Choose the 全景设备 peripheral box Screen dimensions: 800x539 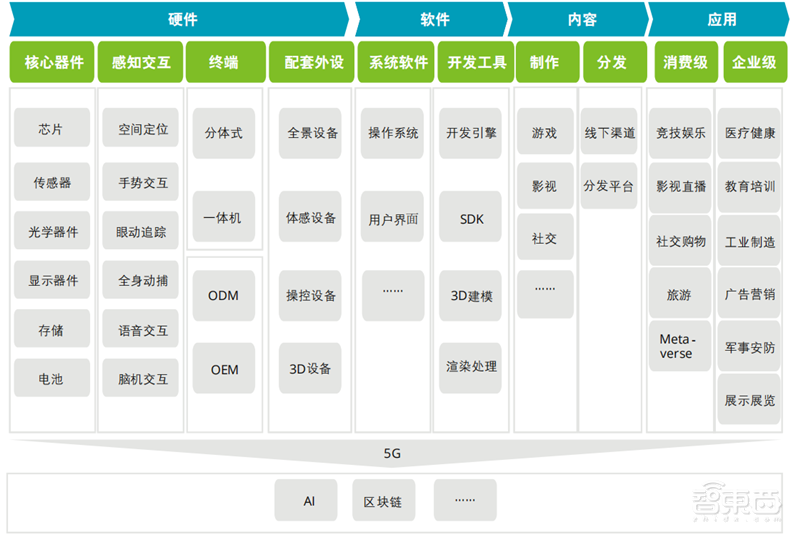coord(312,133)
